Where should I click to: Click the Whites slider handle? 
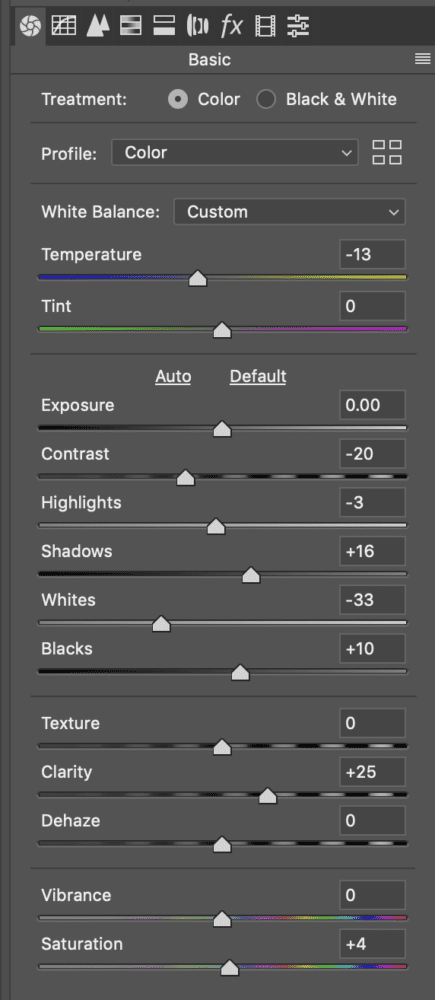point(161,624)
